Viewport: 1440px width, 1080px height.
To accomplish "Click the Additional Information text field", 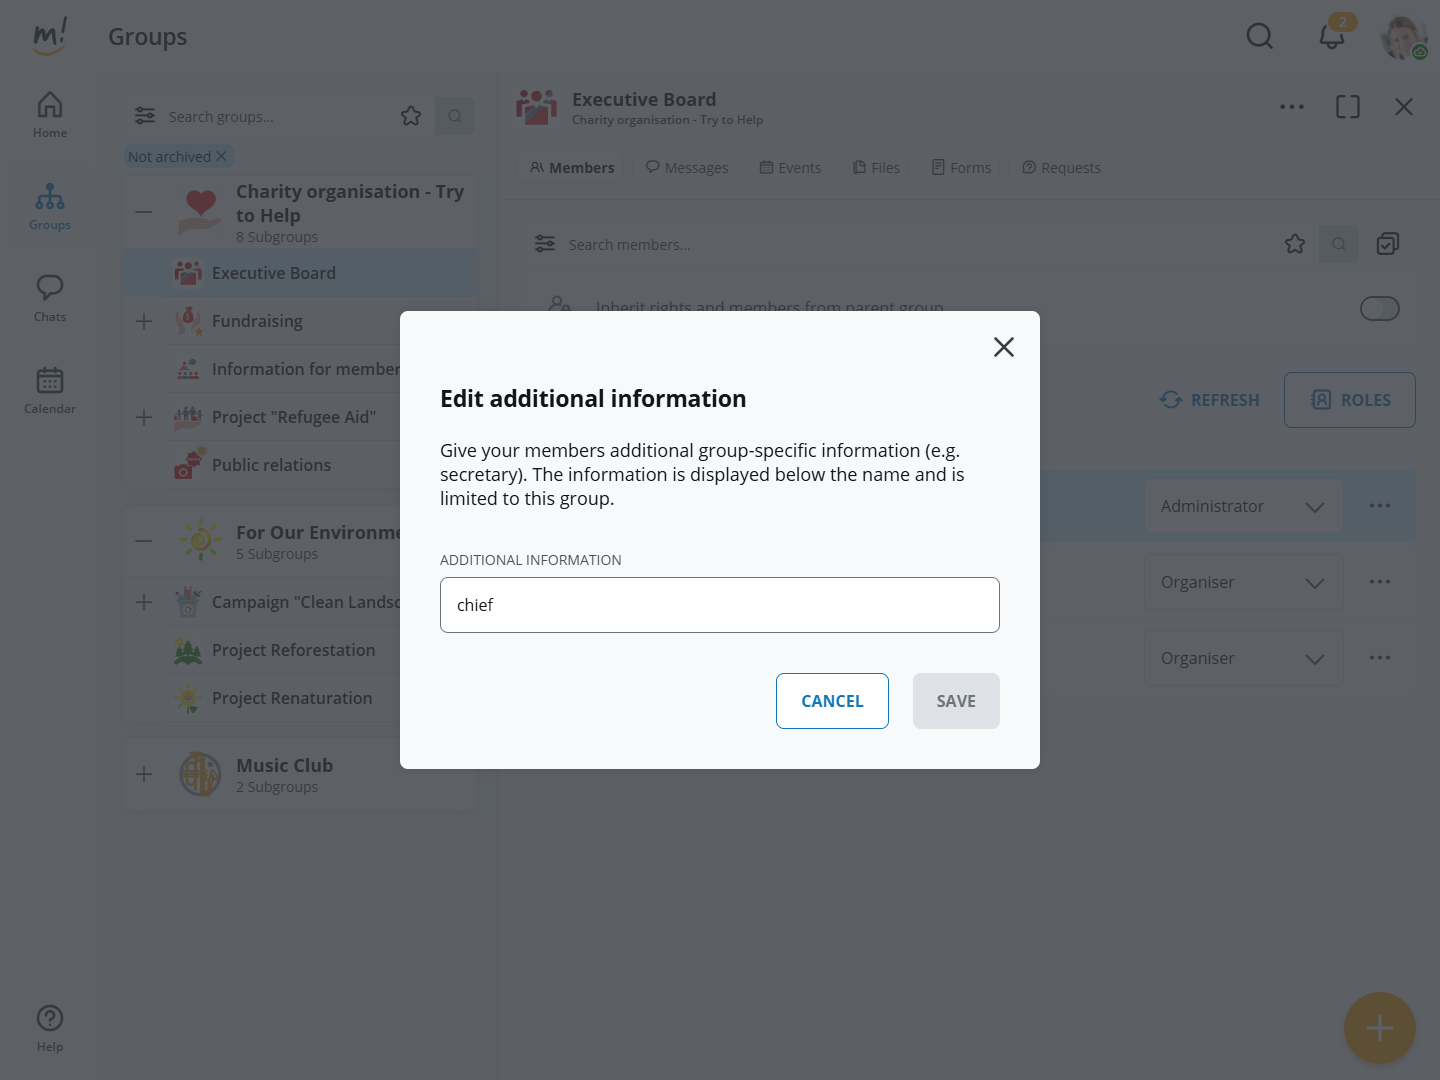I will [719, 605].
